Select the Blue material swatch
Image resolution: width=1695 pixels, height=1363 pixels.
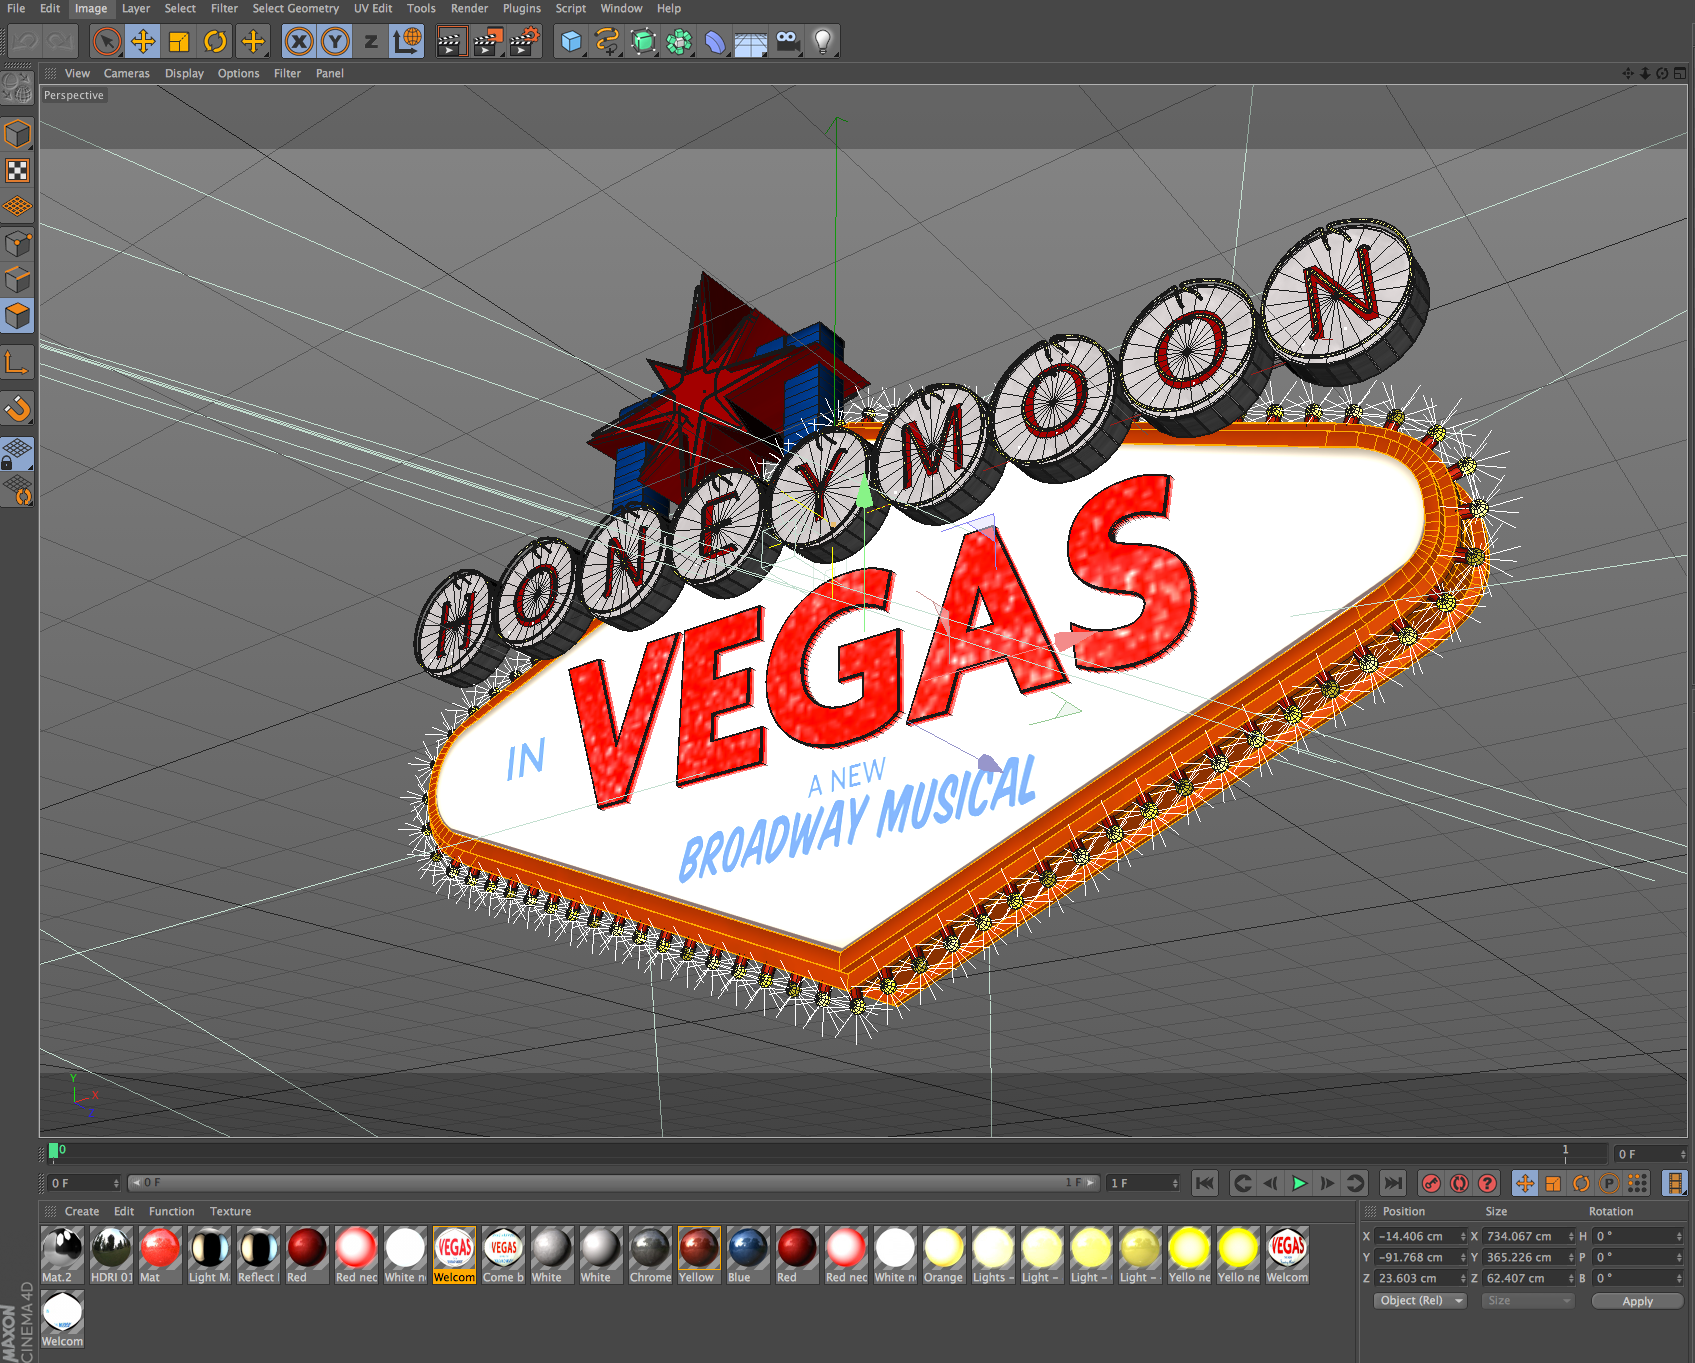(x=748, y=1255)
